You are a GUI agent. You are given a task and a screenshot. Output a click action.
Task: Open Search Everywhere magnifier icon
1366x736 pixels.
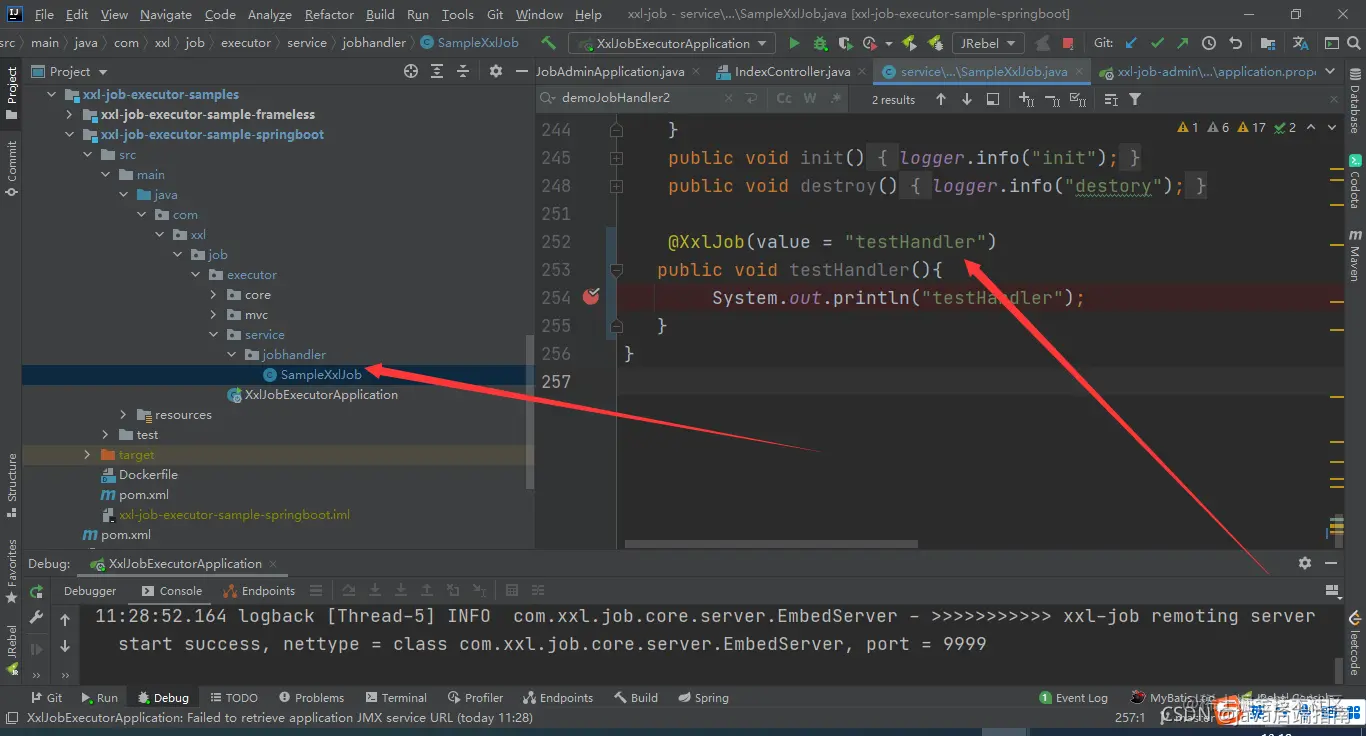[1356, 43]
